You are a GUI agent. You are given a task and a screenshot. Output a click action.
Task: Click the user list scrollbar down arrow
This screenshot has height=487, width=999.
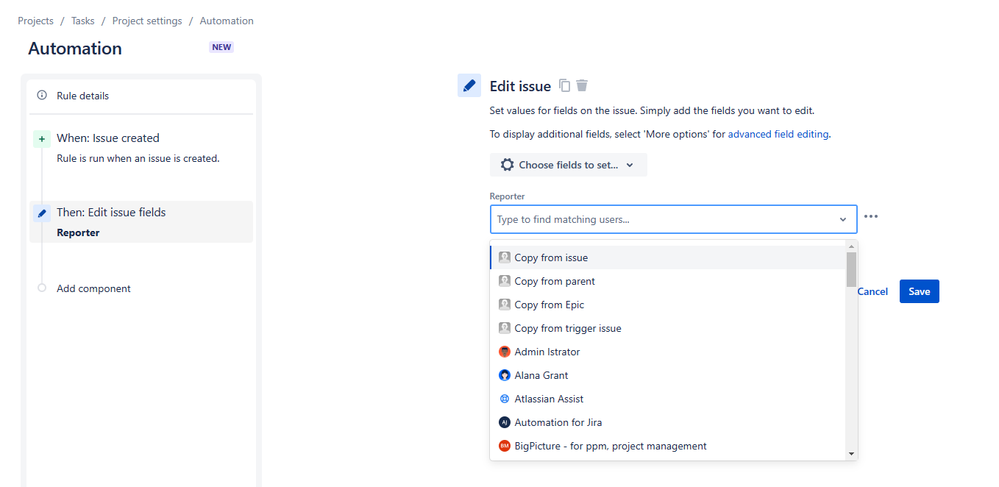(851, 454)
